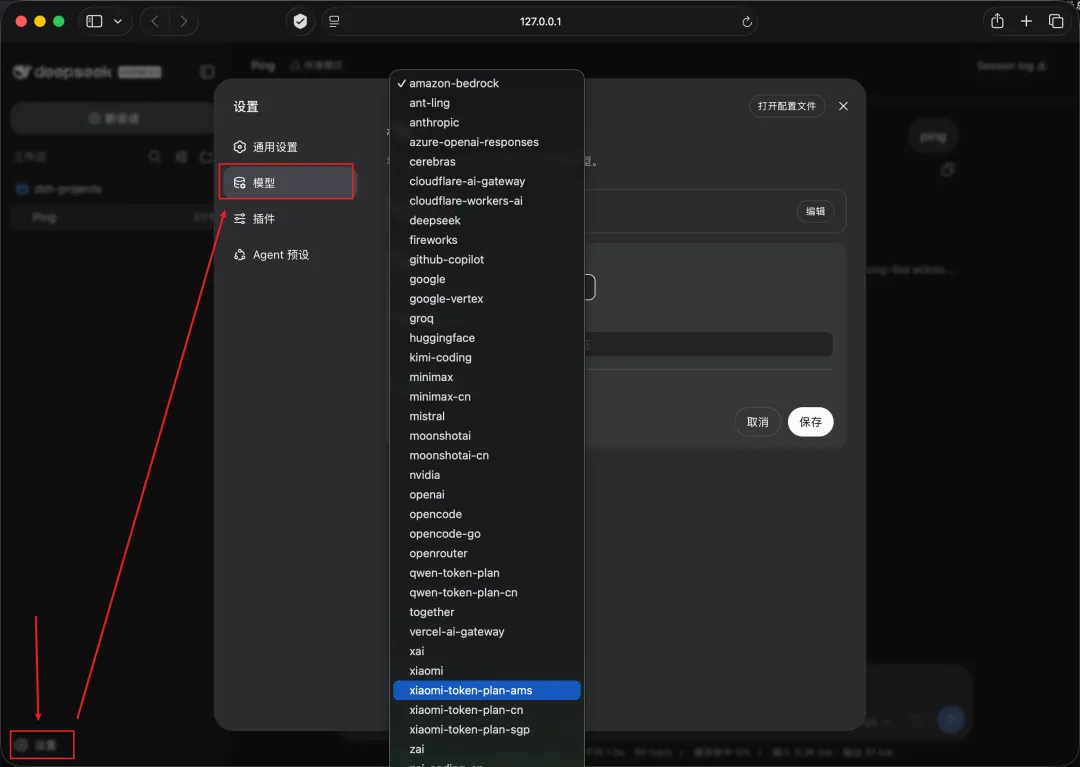Select cloudflare-ai-gateway option
This screenshot has height=767, width=1080.
coord(486,181)
